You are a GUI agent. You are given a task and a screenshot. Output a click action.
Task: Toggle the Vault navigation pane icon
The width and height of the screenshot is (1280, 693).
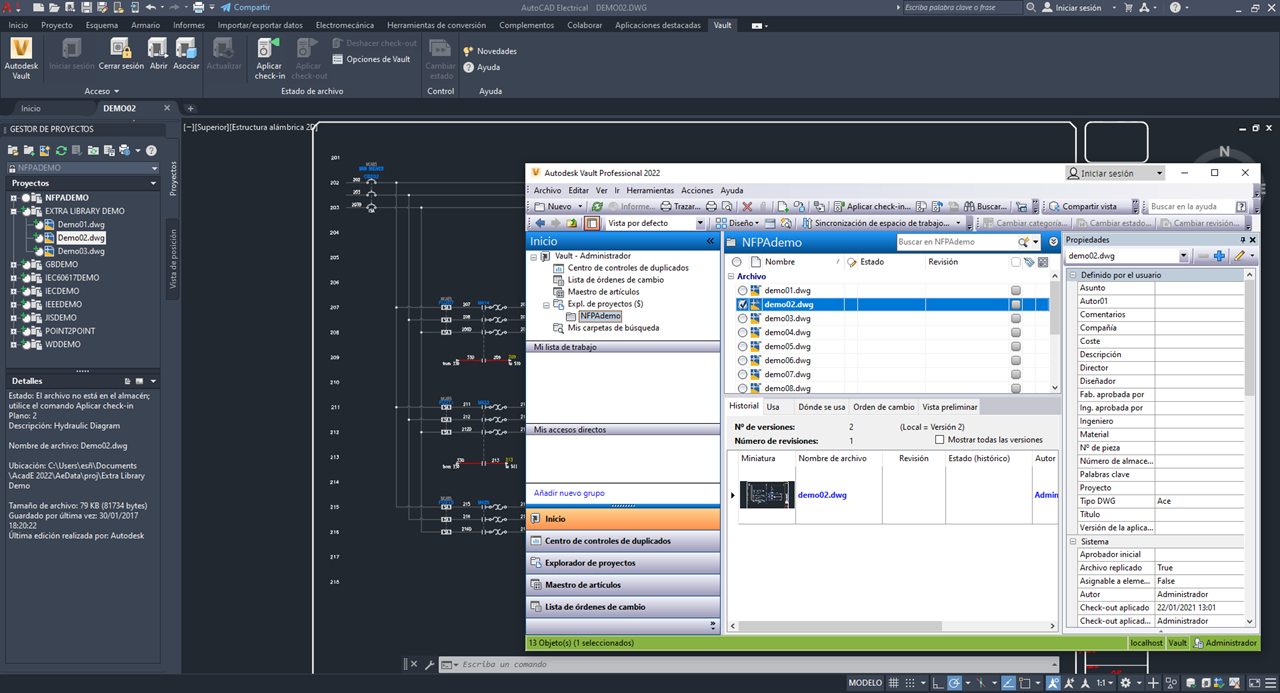pyautogui.click(x=592, y=223)
